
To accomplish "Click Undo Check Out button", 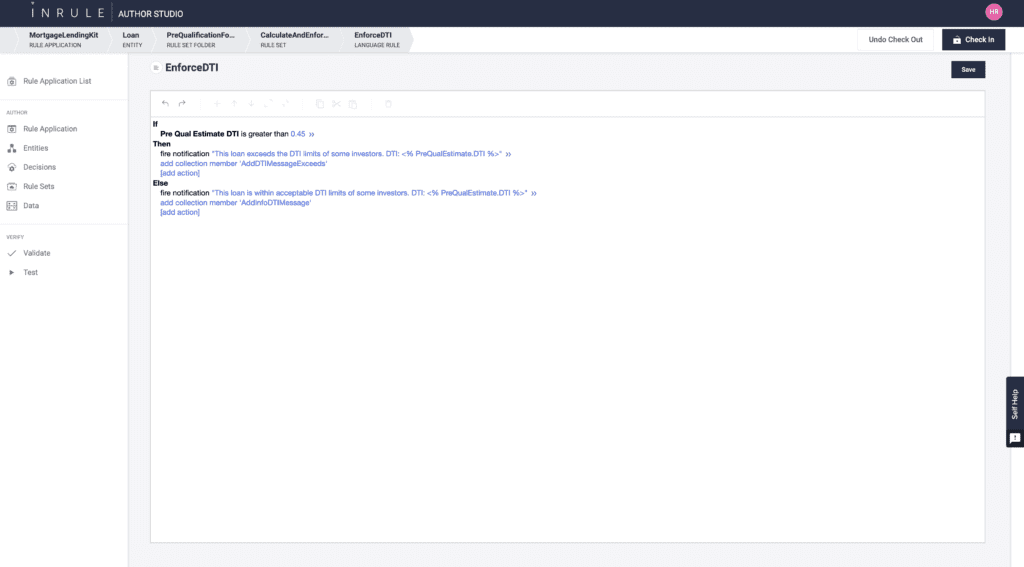I will (895, 39).
